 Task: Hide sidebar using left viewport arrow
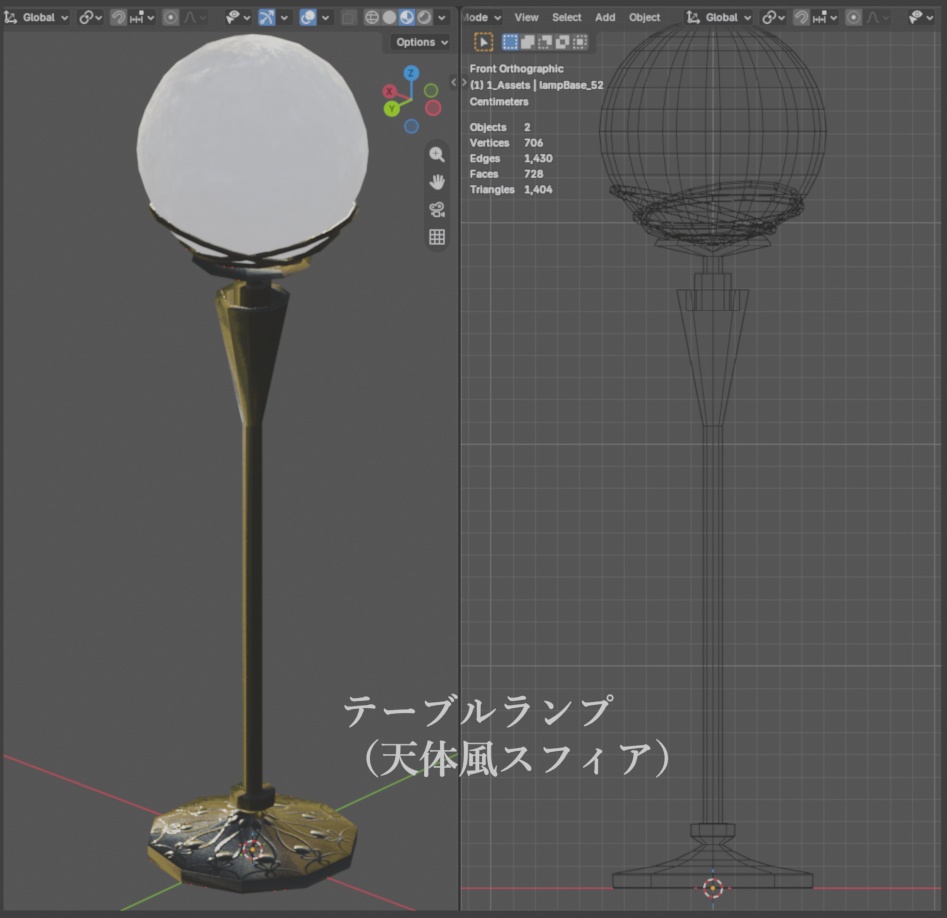coord(454,82)
